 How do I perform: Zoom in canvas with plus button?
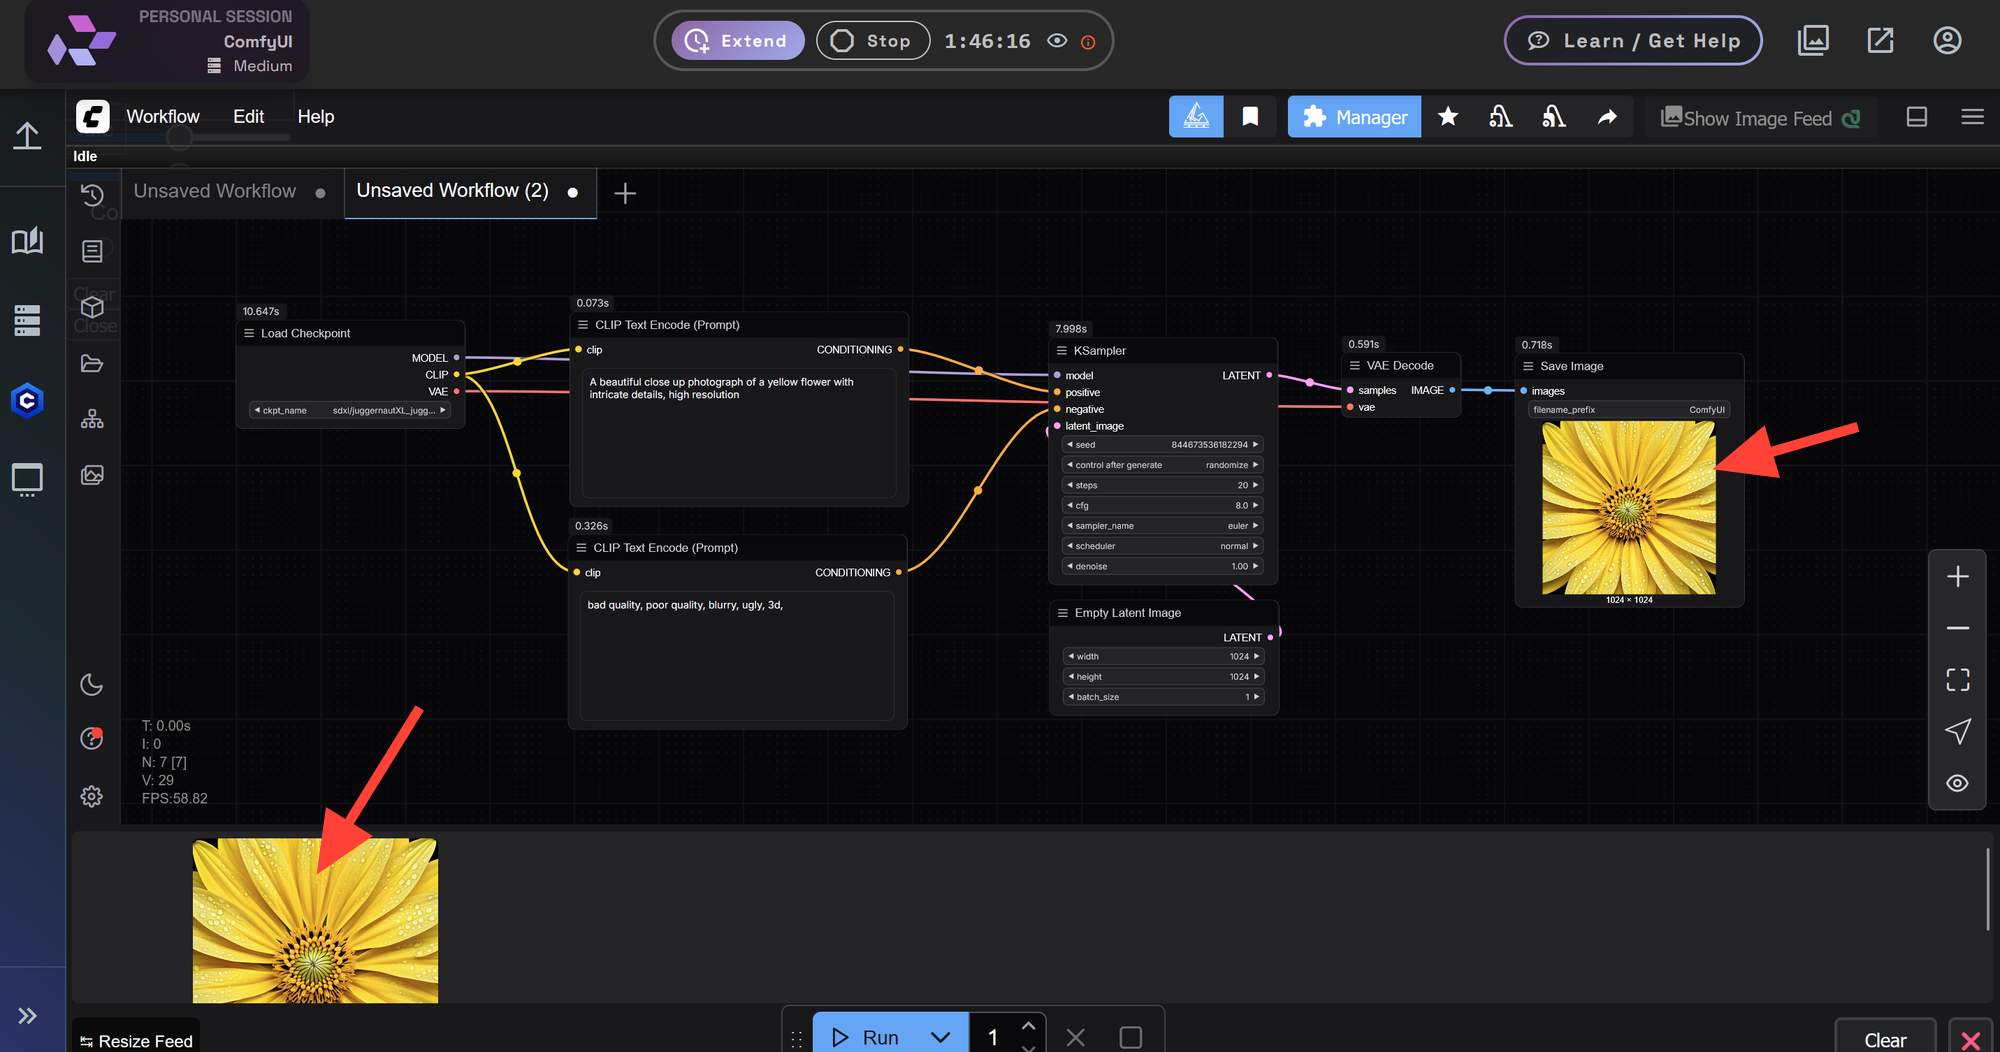point(1958,577)
